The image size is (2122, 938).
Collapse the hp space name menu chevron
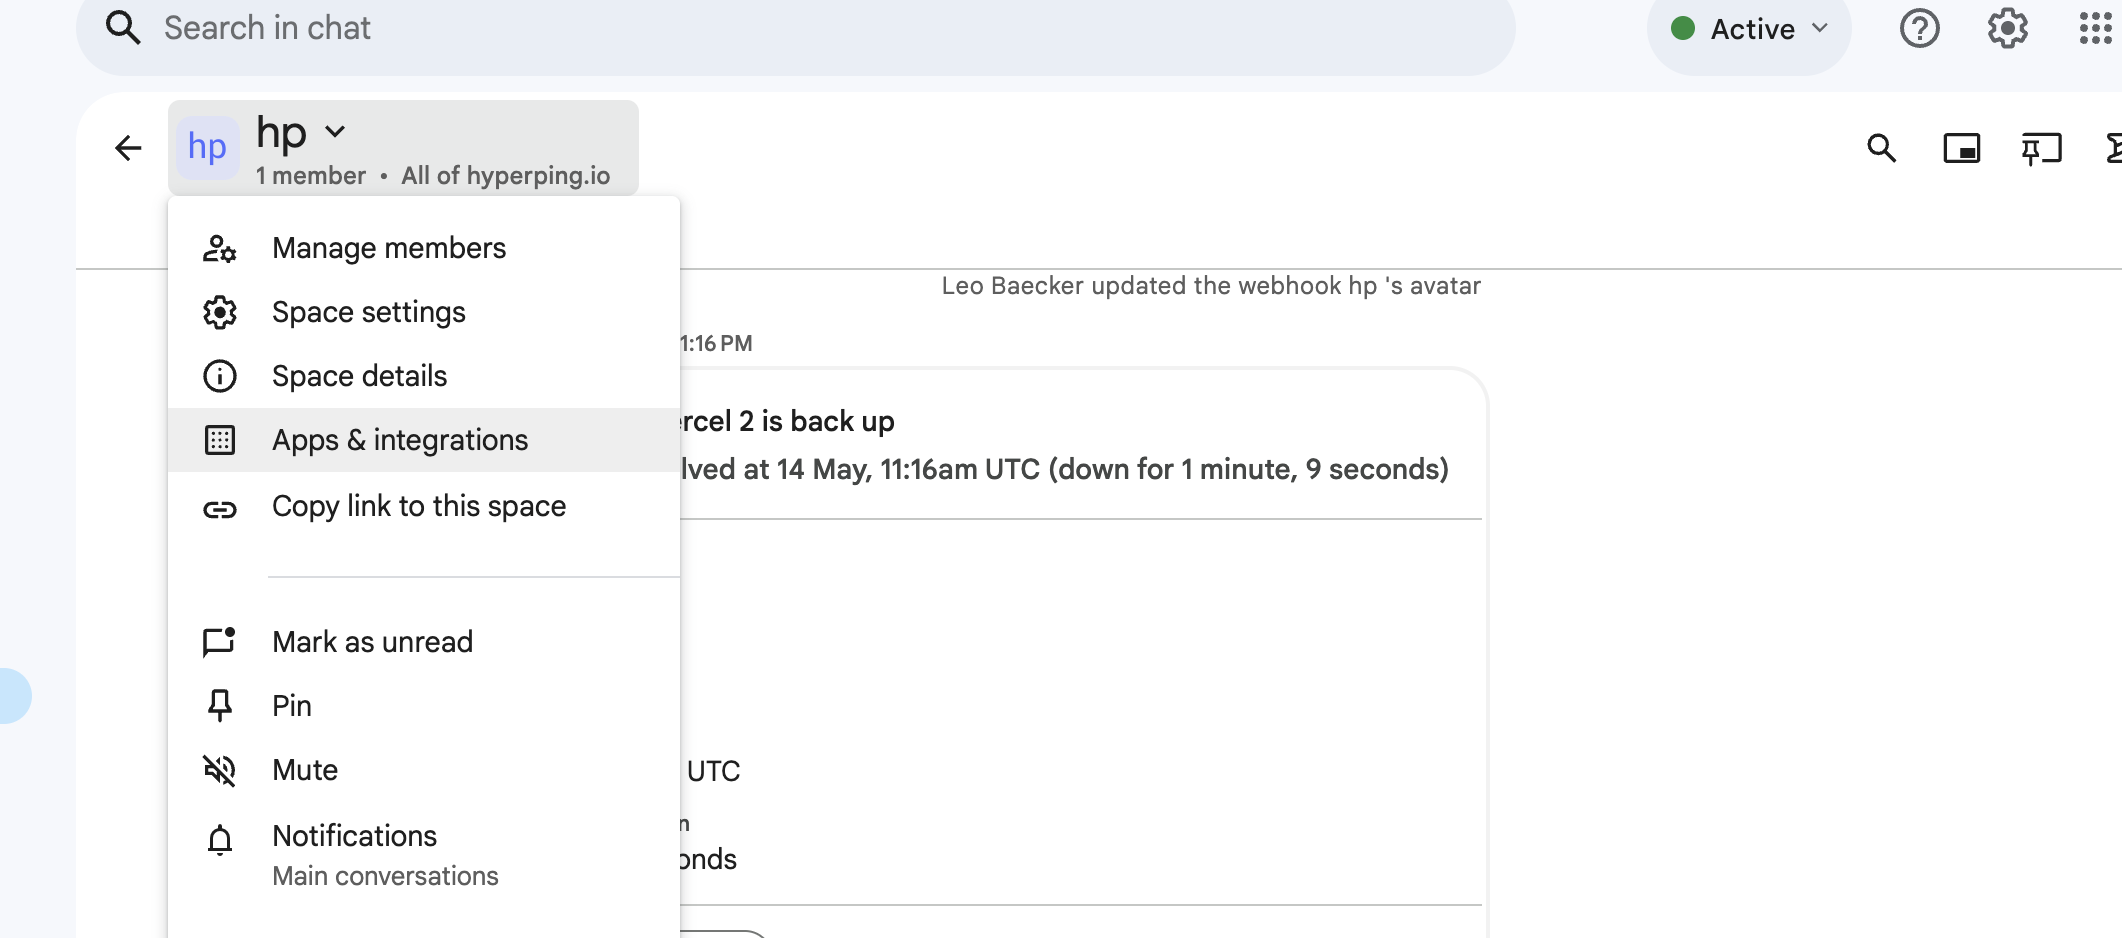(x=335, y=132)
